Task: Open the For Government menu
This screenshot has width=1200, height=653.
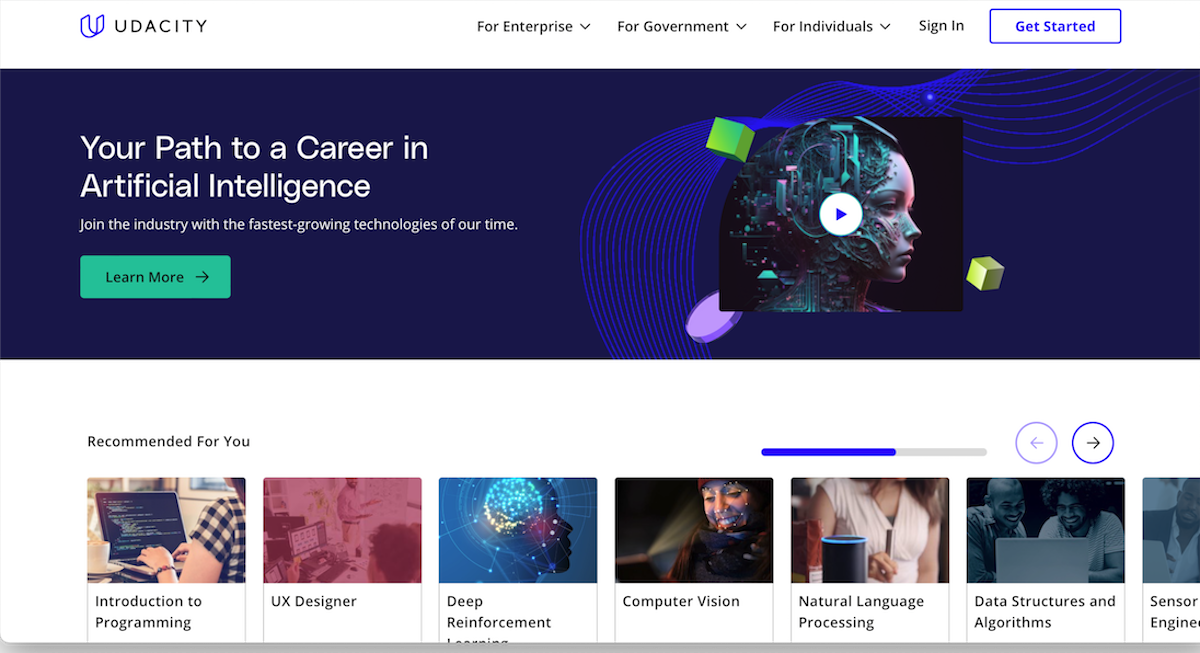Action: [681, 27]
